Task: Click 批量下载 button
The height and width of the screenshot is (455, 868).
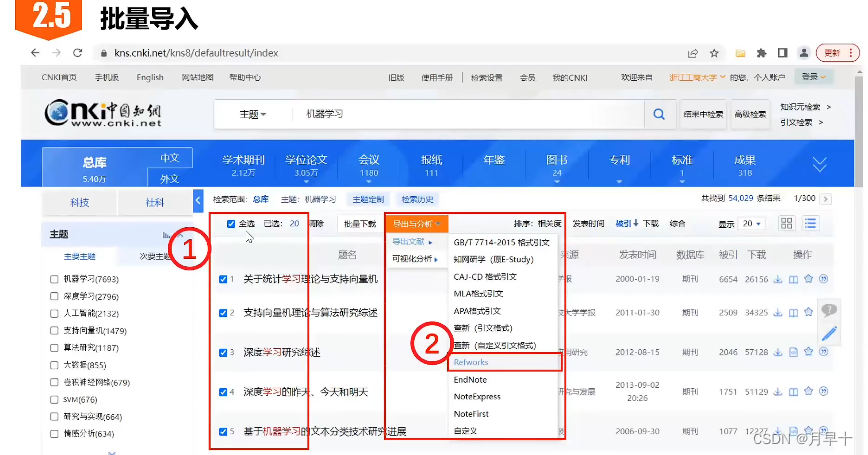Action: point(360,224)
